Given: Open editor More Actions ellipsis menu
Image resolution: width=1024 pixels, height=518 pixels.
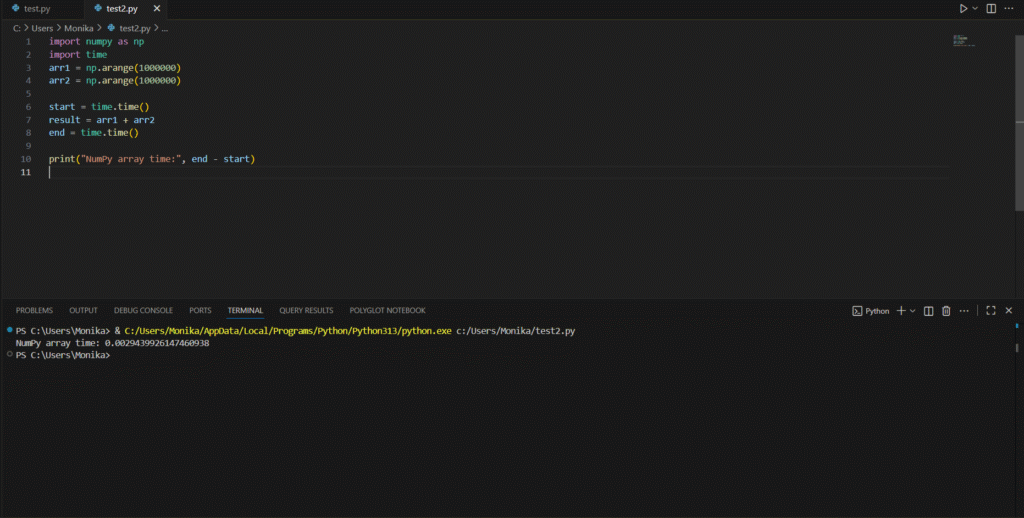Looking at the screenshot, I should (1010, 8).
